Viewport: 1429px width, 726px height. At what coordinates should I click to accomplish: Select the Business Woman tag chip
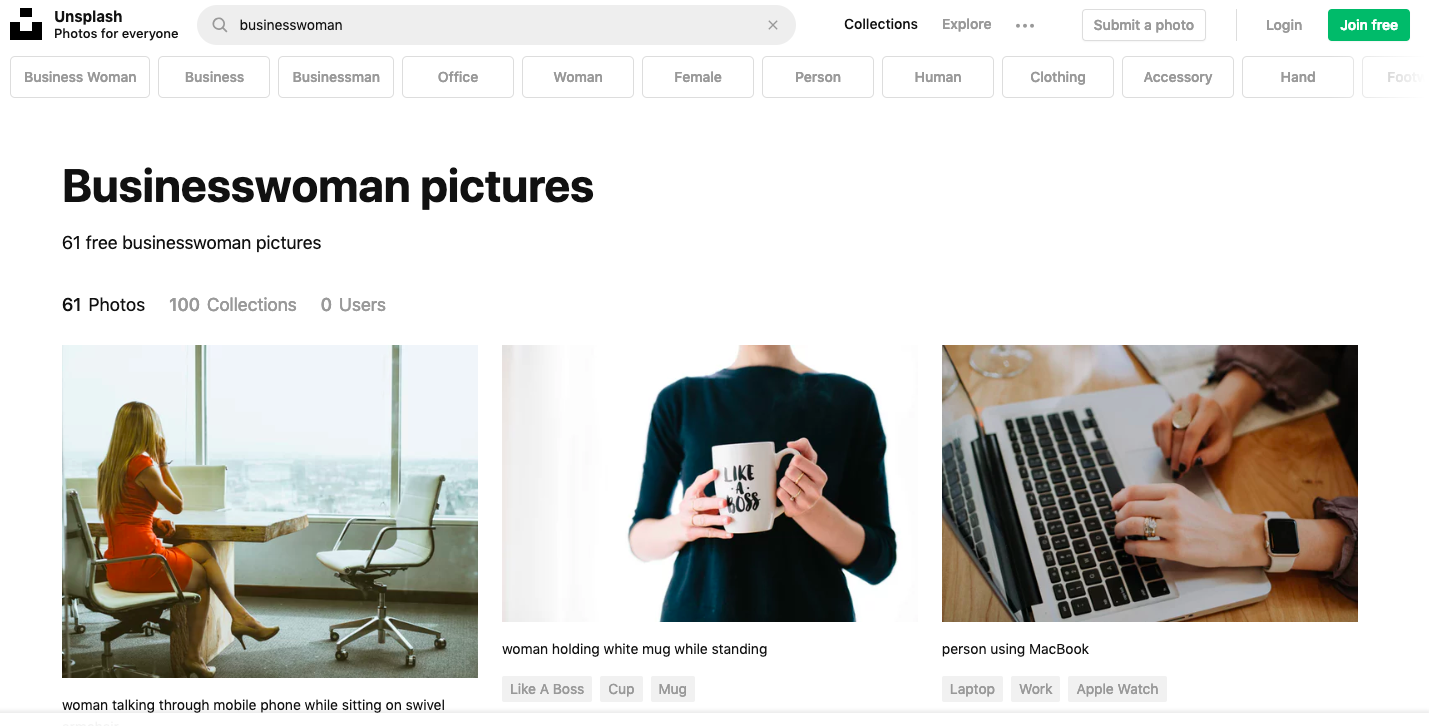[80, 77]
